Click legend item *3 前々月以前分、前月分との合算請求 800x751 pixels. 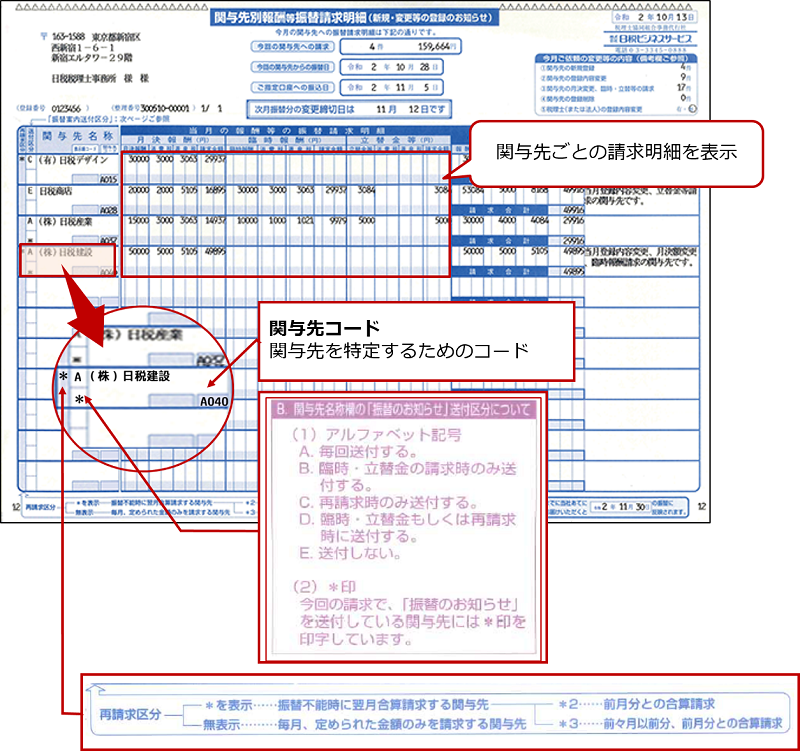coord(670,723)
